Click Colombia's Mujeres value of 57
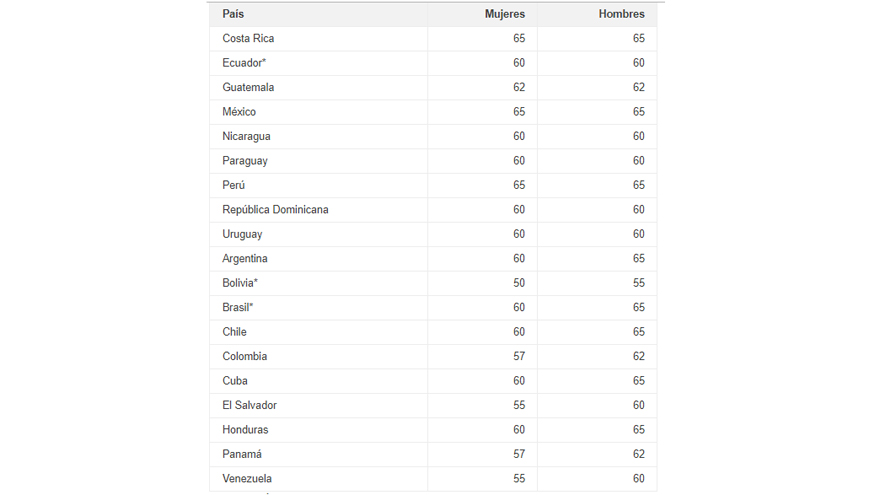Viewport: 880px width, 495px height. coord(519,356)
